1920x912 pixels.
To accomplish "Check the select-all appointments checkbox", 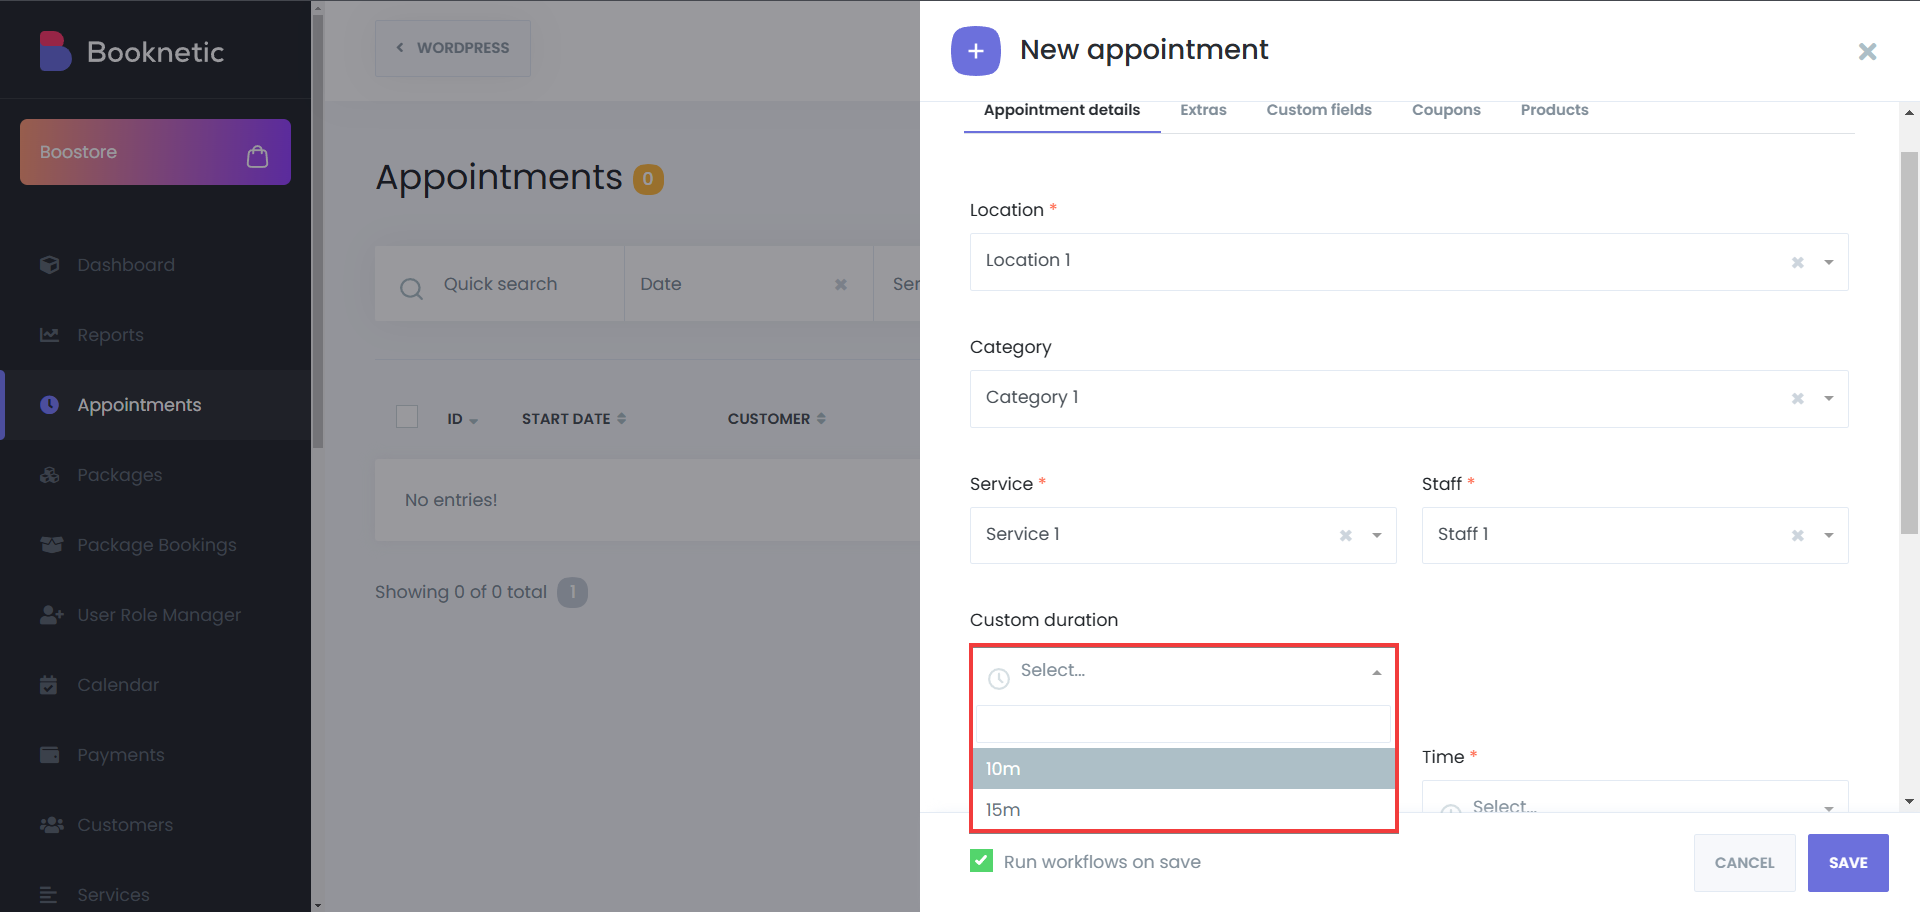I will (x=407, y=417).
